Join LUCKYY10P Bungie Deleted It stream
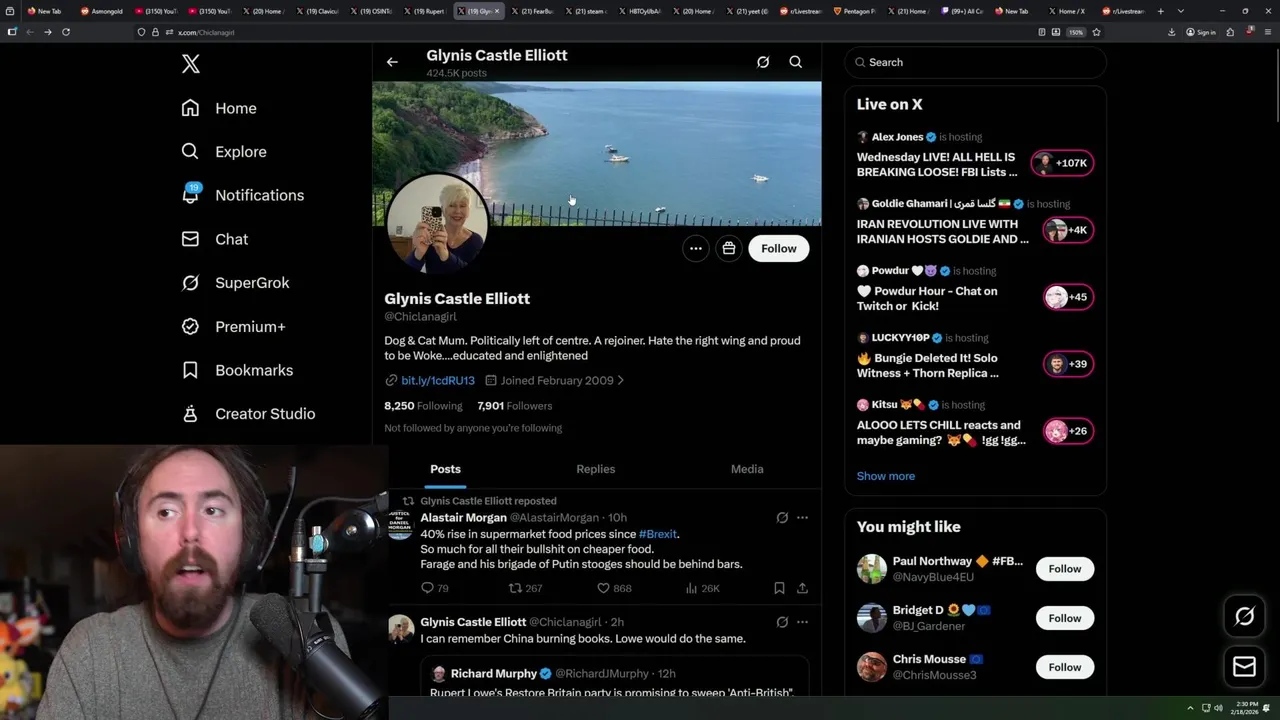1280x720 pixels. (928, 366)
